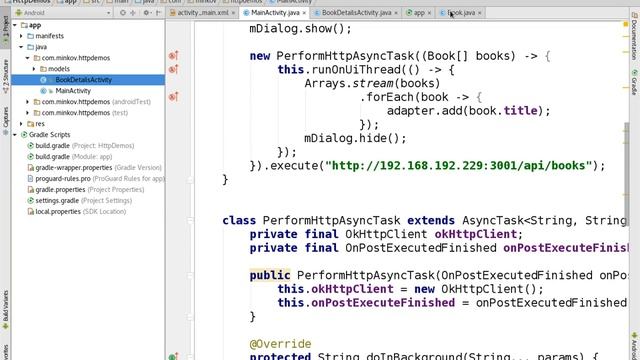
Task: Collapse the main com.minkov.httpdemos package
Action: click(28, 58)
